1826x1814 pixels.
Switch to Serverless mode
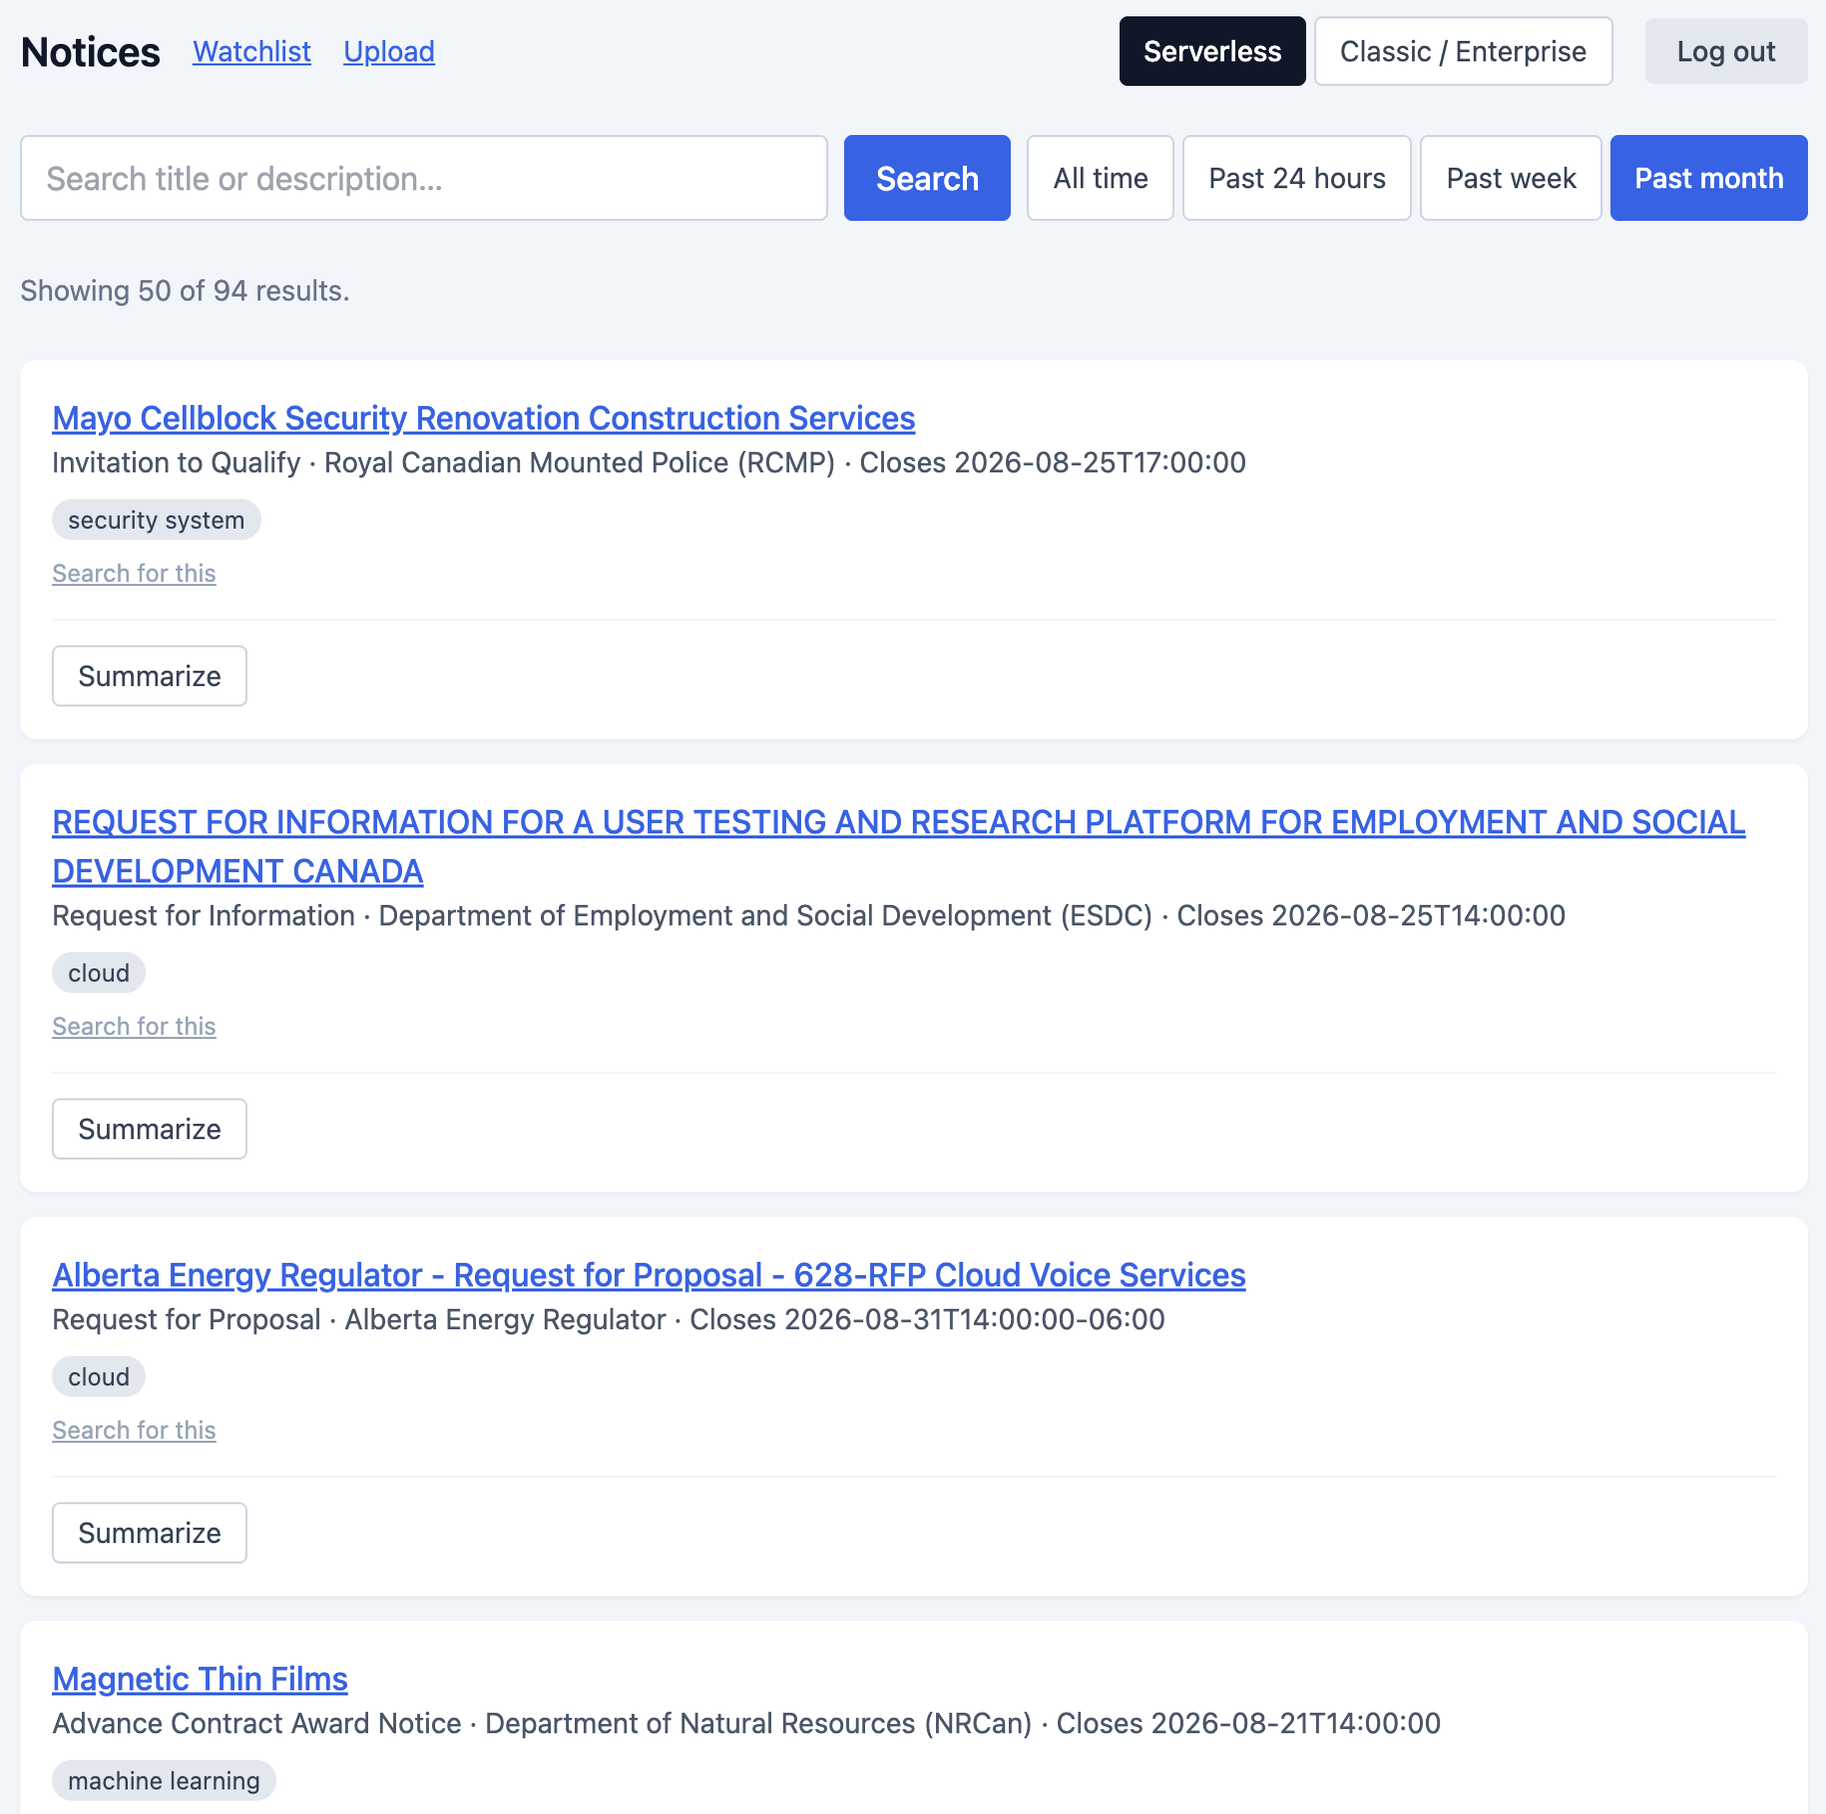1212,51
